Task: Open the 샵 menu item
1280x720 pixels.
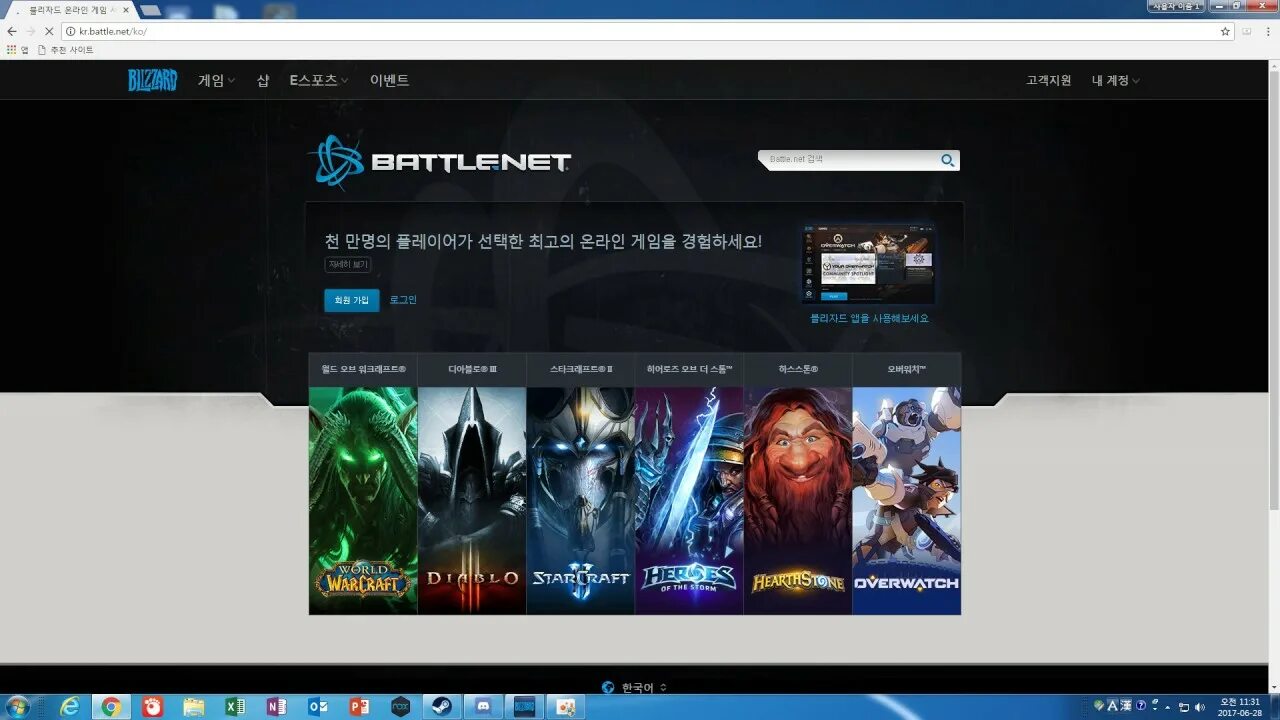Action: (263, 80)
